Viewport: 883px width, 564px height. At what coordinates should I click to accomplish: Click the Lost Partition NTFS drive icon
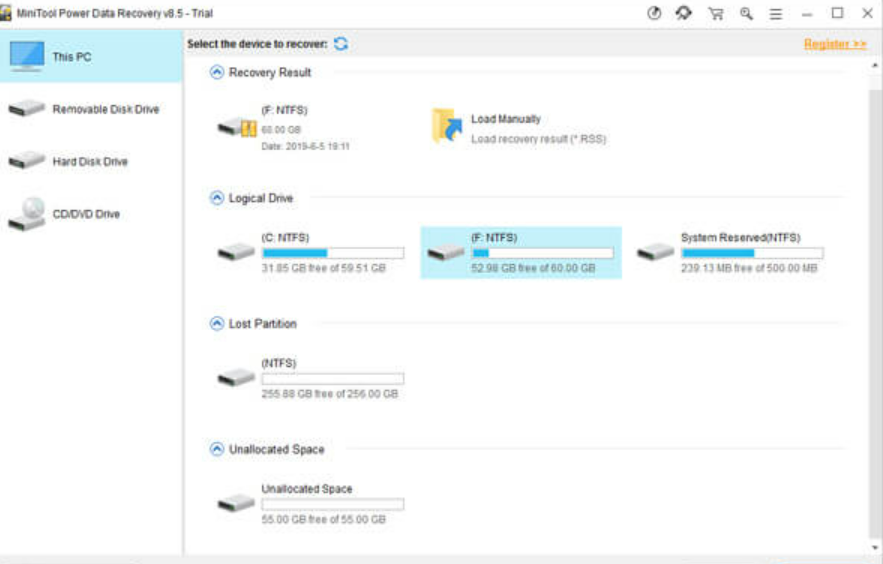pyautogui.click(x=237, y=377)
